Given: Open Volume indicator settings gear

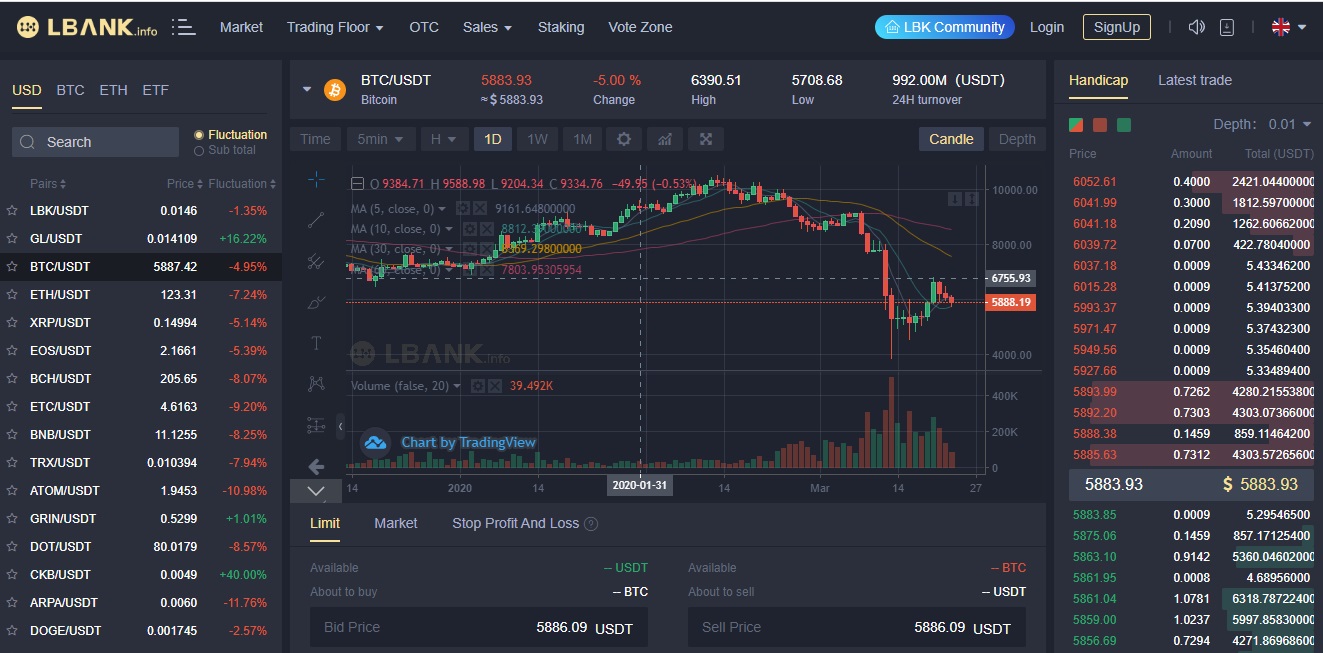Looking at the screenshot, I should [x=477, y=386].
